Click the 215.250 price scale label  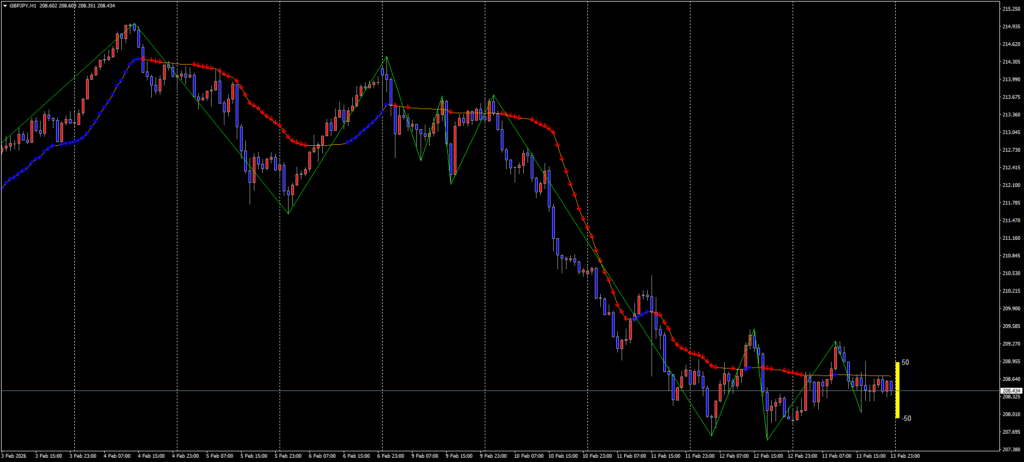1009,8
